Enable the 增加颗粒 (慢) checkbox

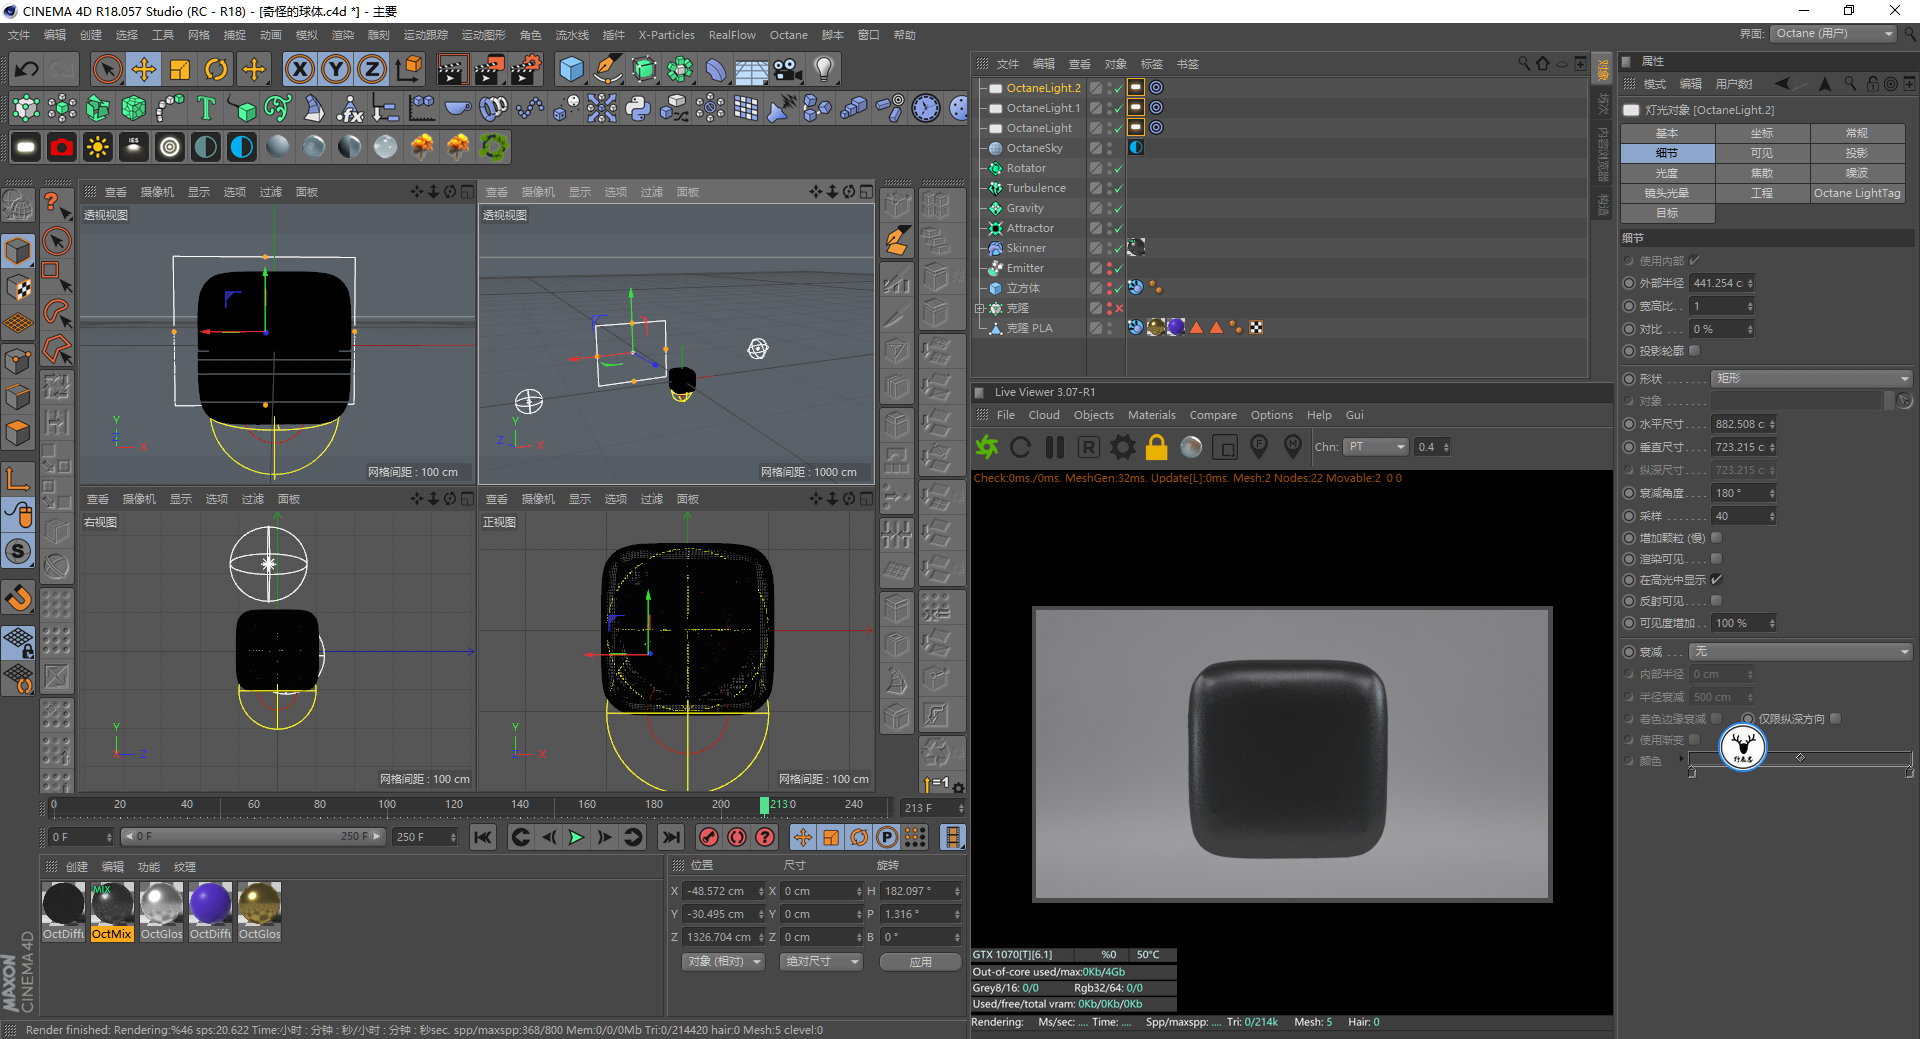[x=1716, y=537]
